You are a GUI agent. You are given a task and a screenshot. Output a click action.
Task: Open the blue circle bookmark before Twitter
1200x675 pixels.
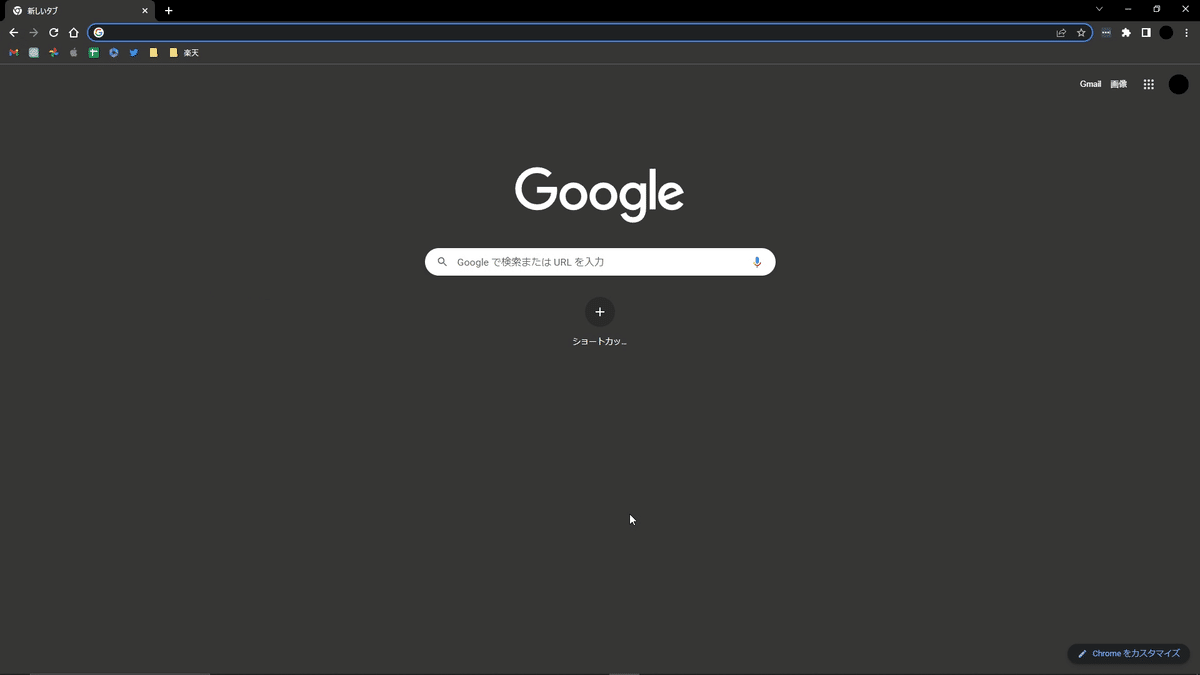pyautogui.click(x=114, y=53)
